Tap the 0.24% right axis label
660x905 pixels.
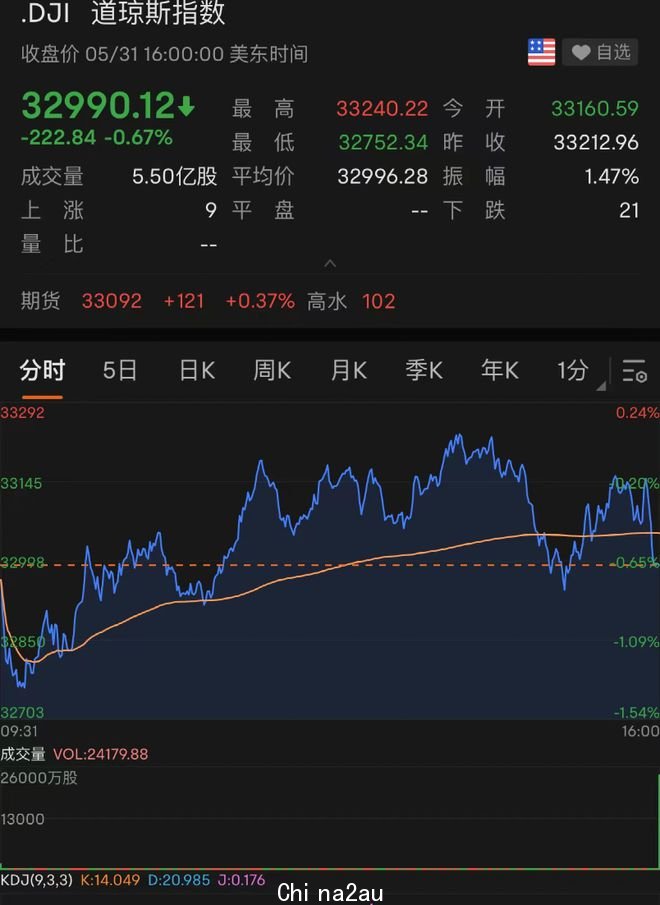637,413
